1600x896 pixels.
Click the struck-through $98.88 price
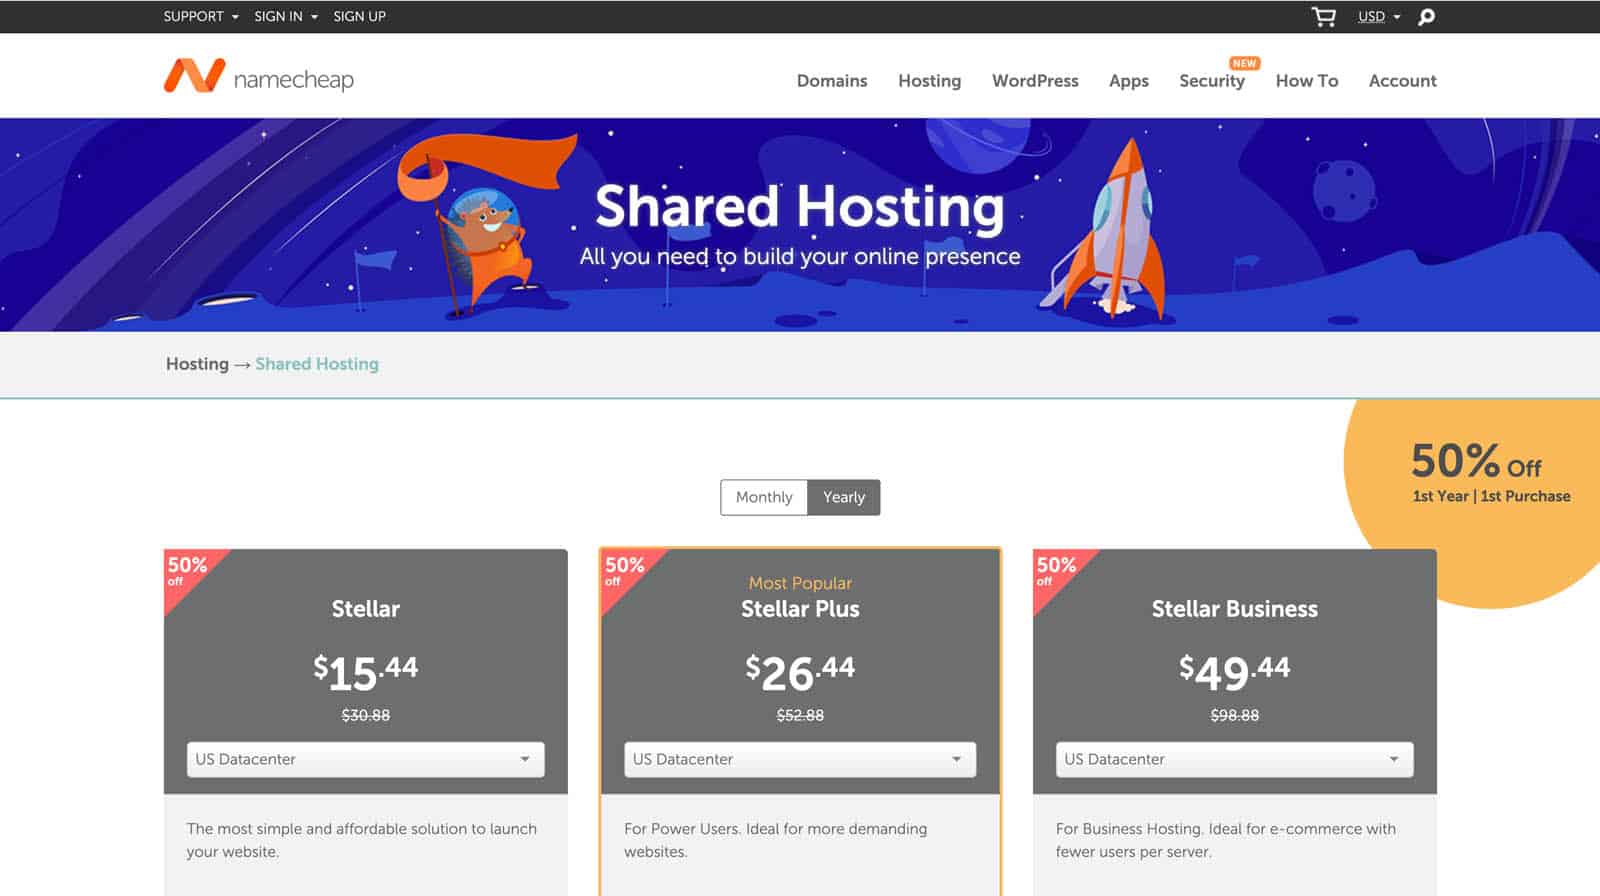pyautogui.click(x=1234, y=715)
